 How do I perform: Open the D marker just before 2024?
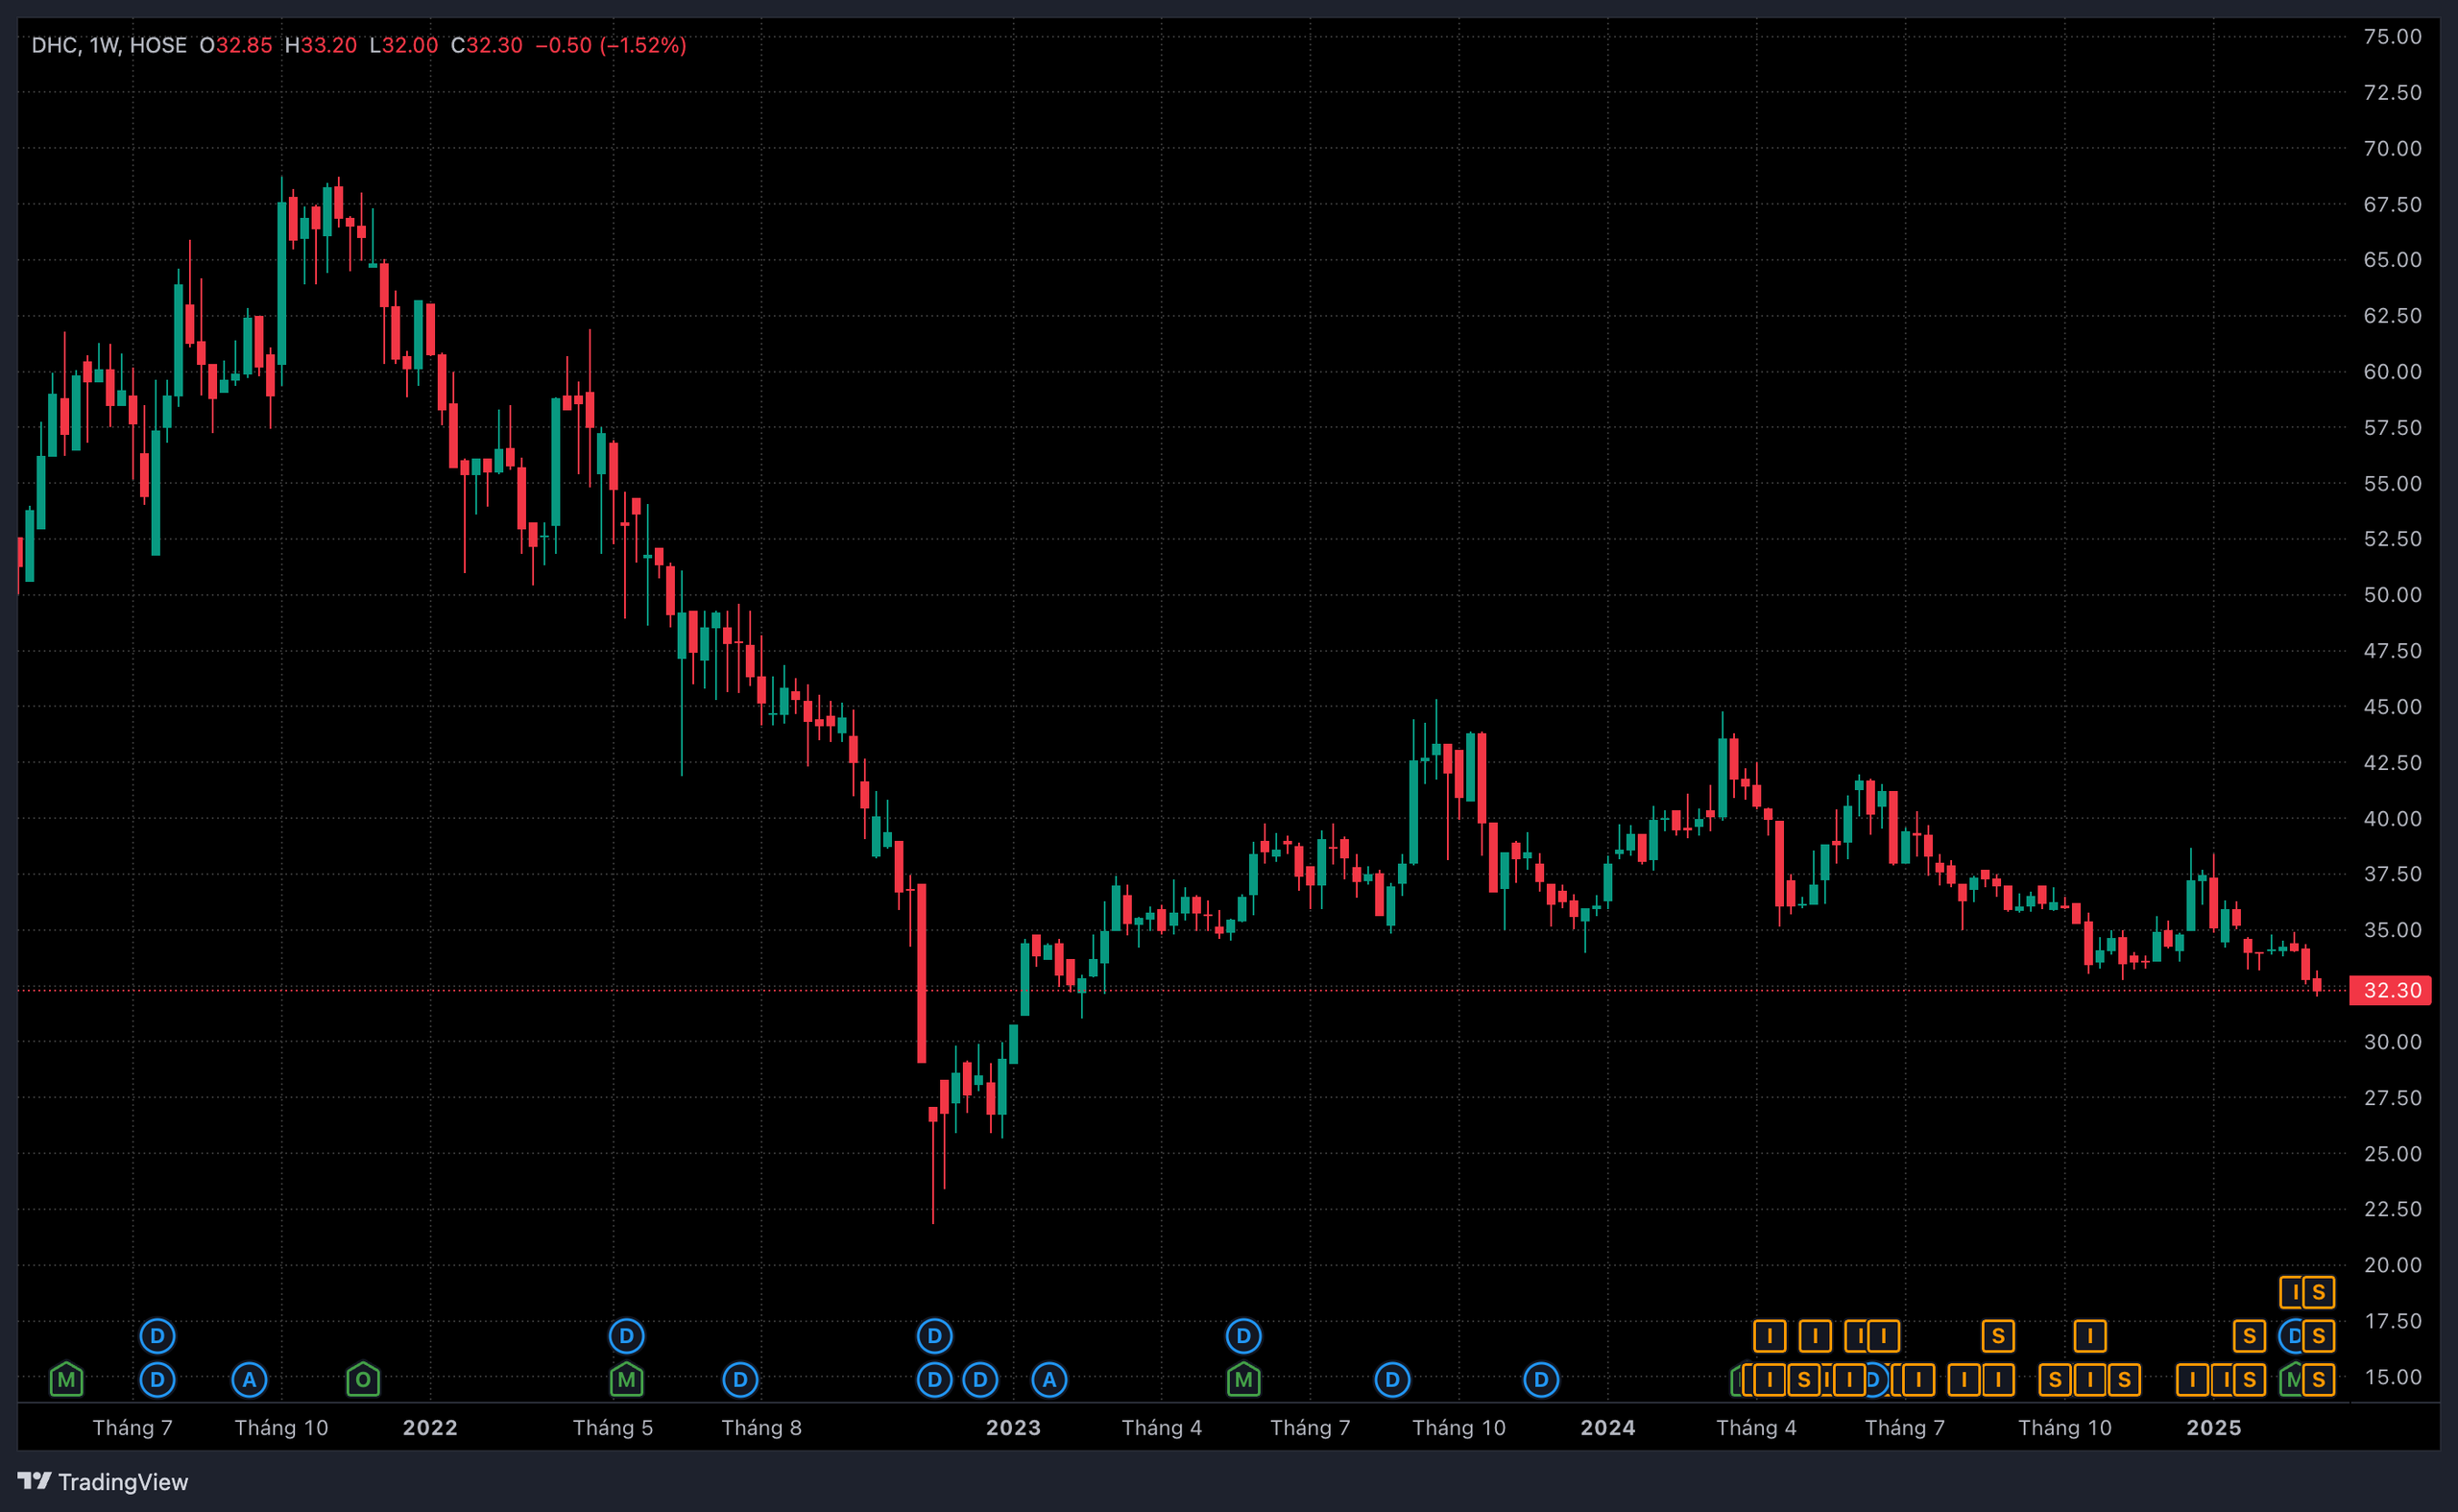point(1541,1380)
